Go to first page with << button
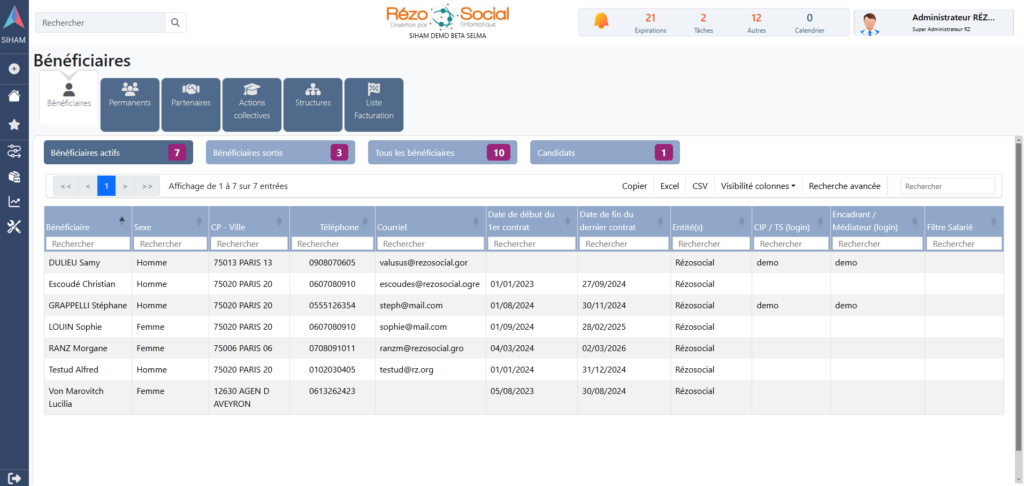Screen dimensions: 1024x486 pos(66,186)
